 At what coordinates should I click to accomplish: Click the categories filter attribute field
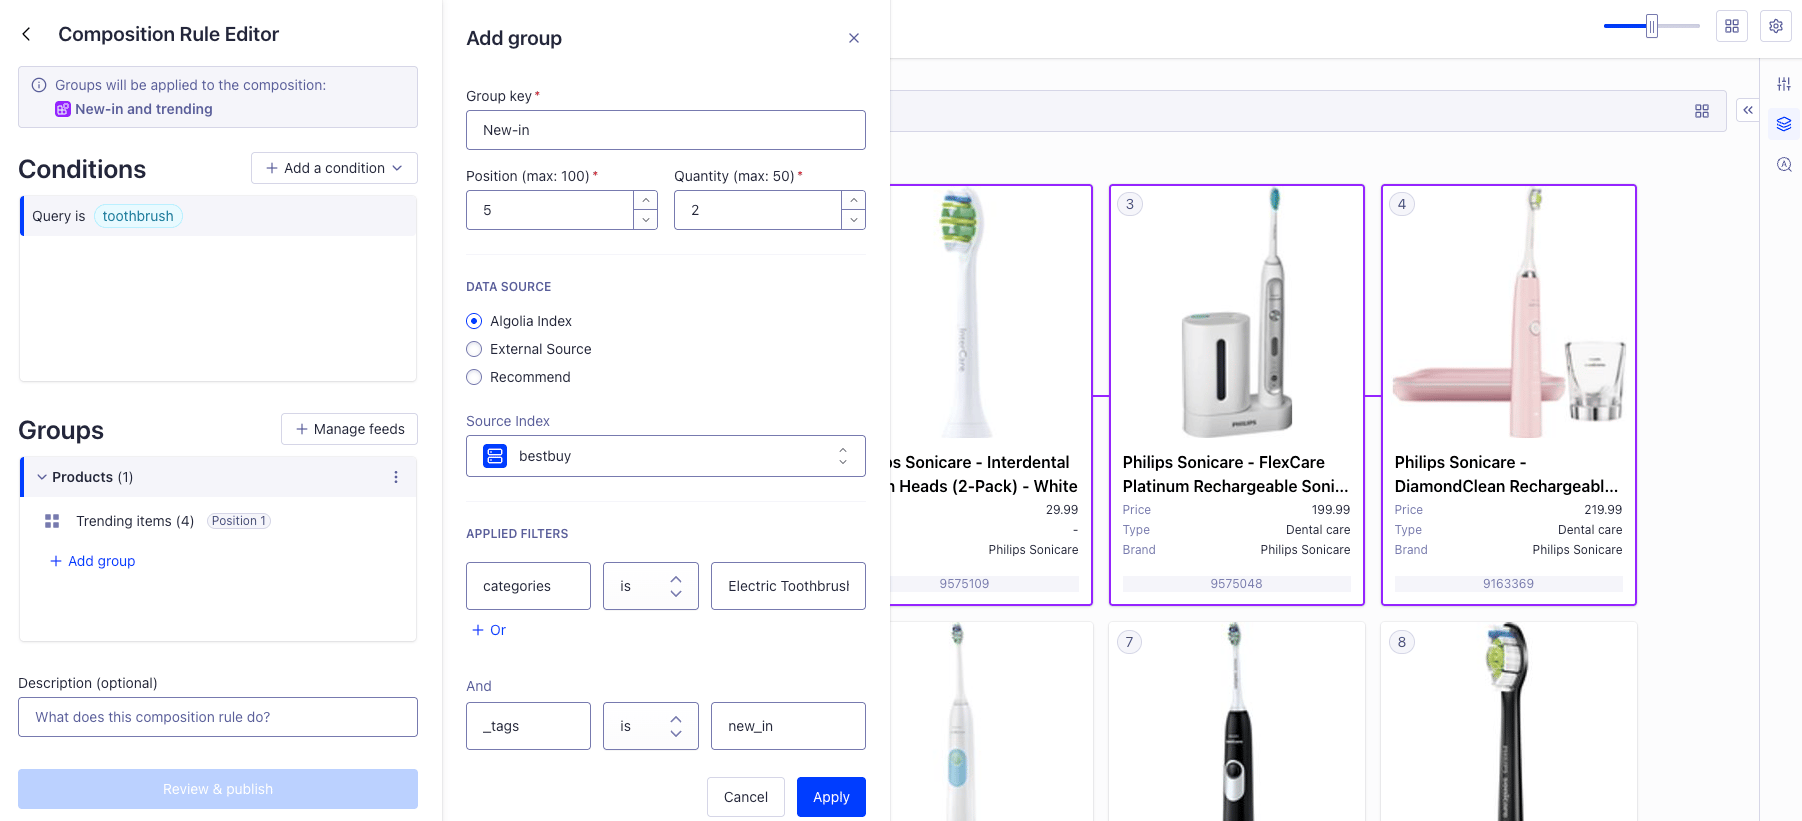[528, 586]
